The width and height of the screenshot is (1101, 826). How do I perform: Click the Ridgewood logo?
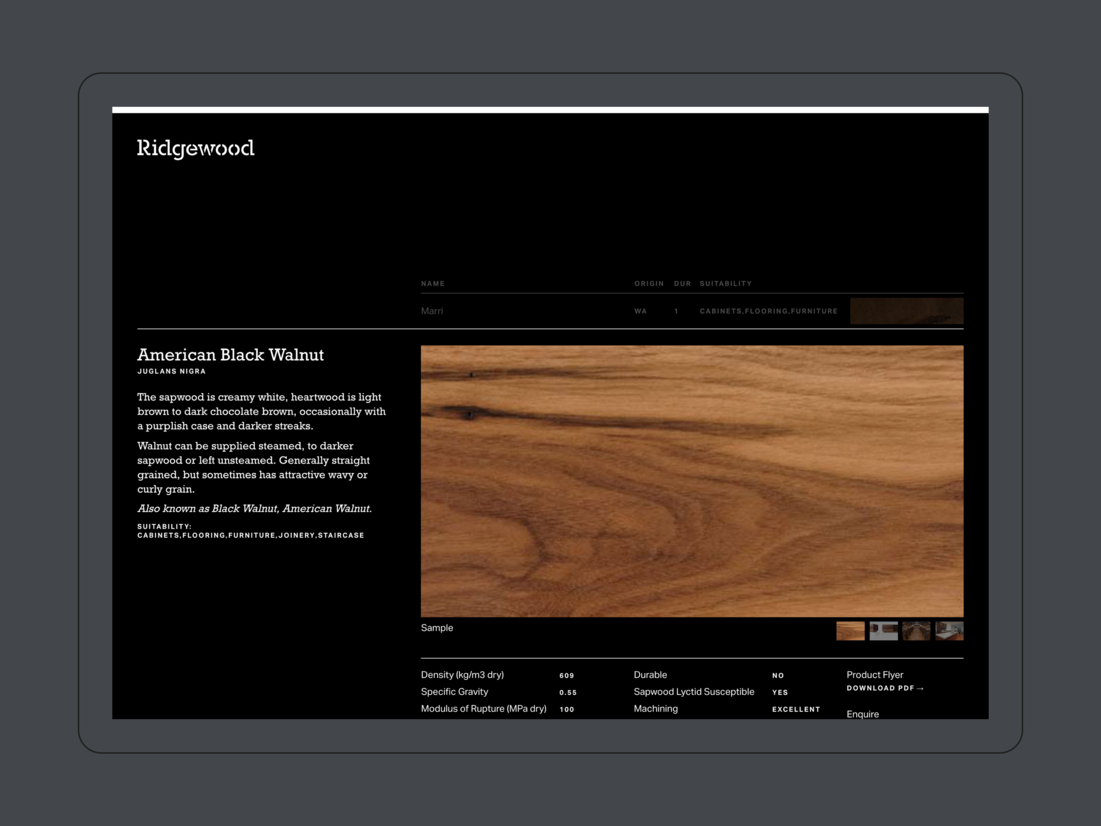(x=196, y=149)
